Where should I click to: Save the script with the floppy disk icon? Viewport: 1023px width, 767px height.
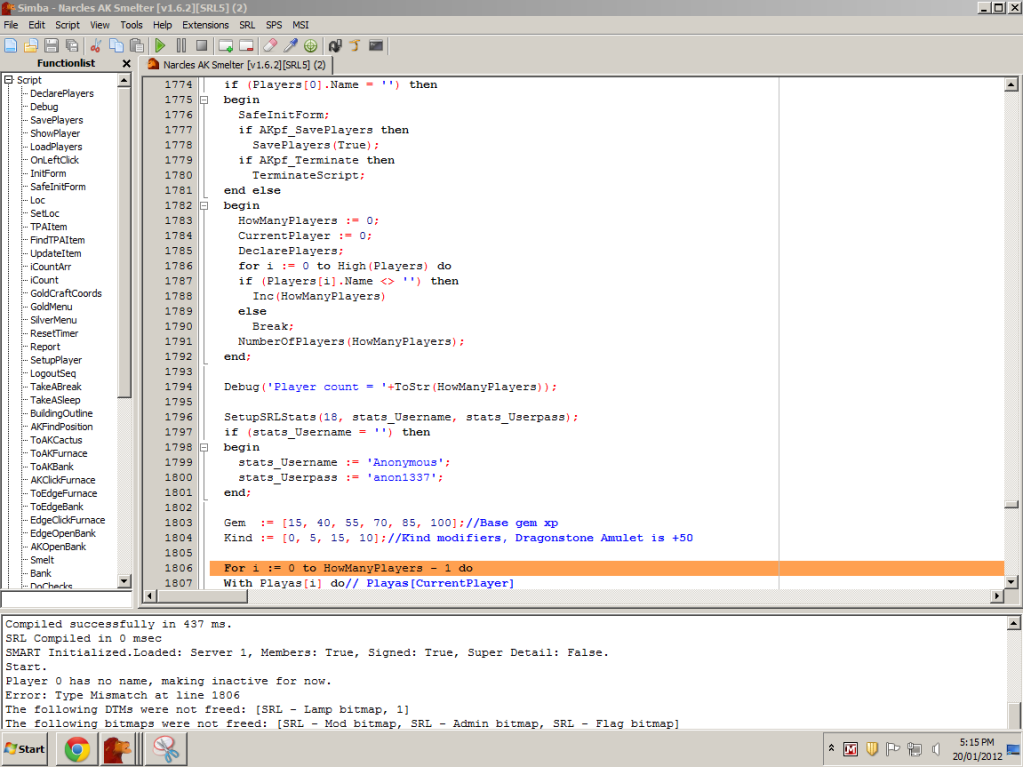coord(52,45)
